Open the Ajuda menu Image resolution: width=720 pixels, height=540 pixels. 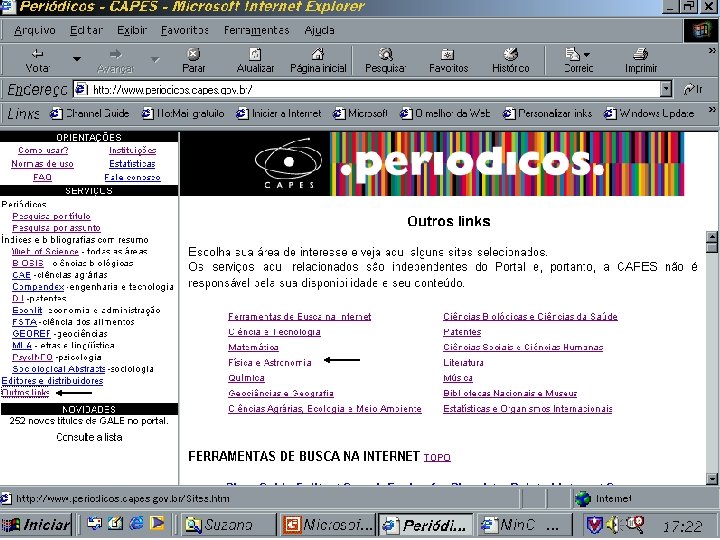(319, 30)
